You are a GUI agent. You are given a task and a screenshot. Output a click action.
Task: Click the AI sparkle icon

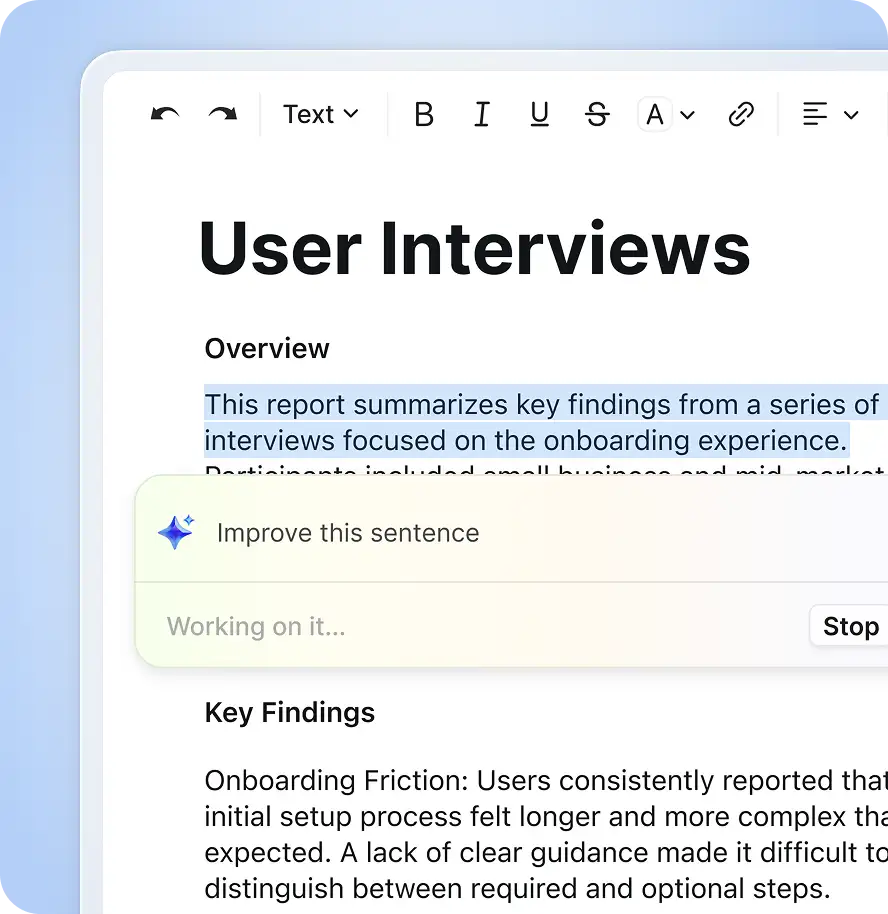coord(176,533)
